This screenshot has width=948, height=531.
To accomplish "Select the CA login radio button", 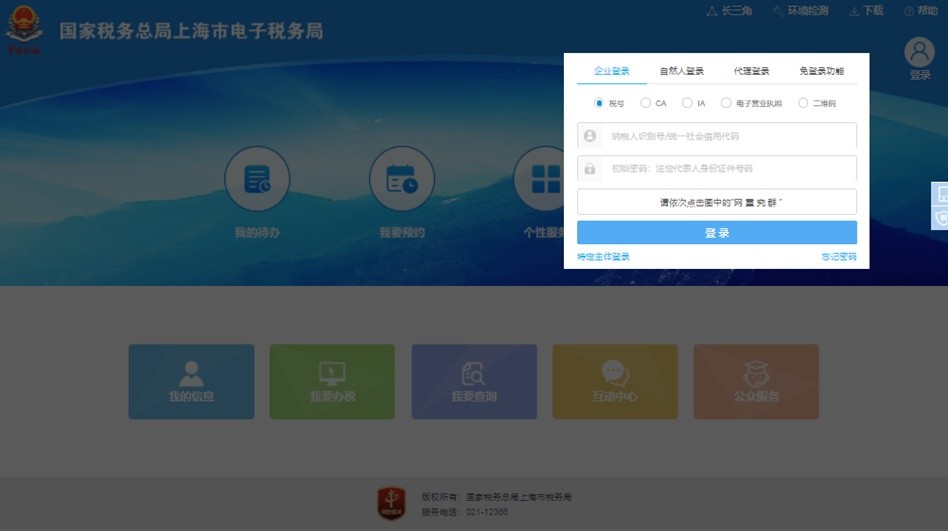I will pos(646,103).
